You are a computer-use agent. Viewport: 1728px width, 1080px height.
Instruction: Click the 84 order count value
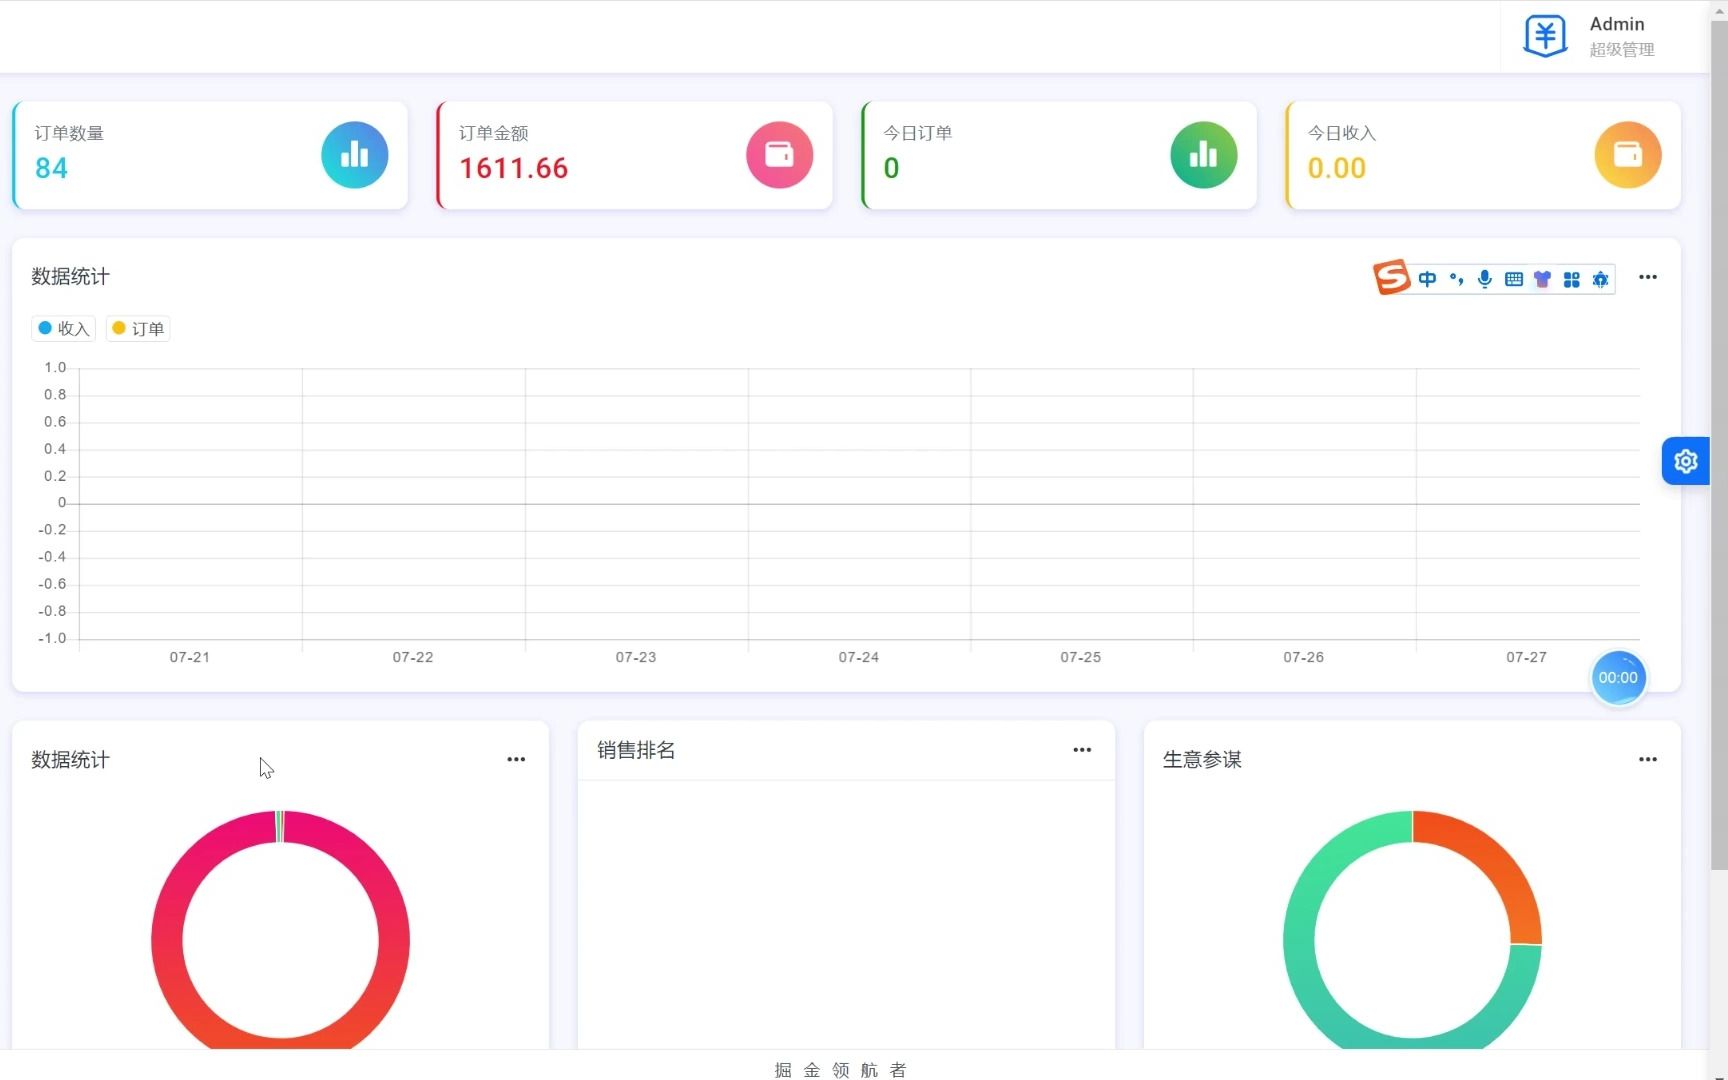[51, 168]
